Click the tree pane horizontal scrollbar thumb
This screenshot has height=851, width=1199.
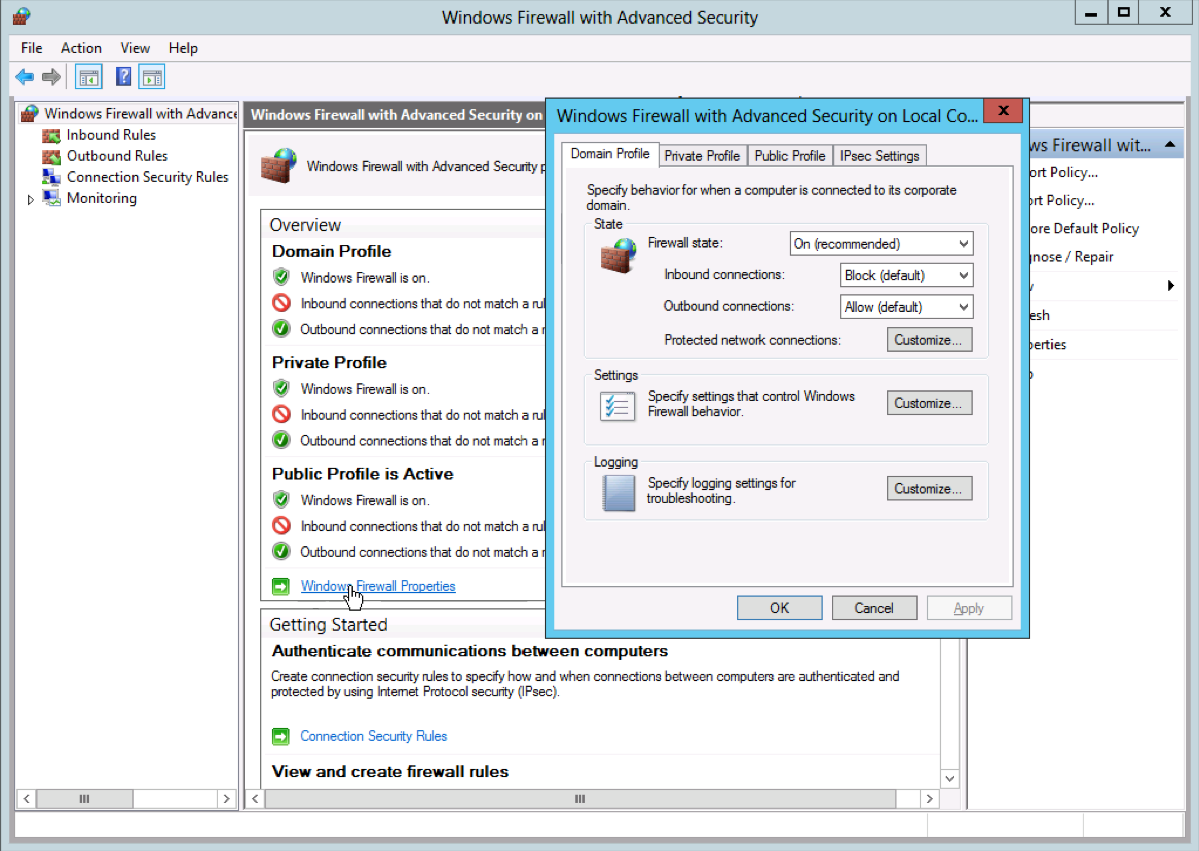pos(84,799)
